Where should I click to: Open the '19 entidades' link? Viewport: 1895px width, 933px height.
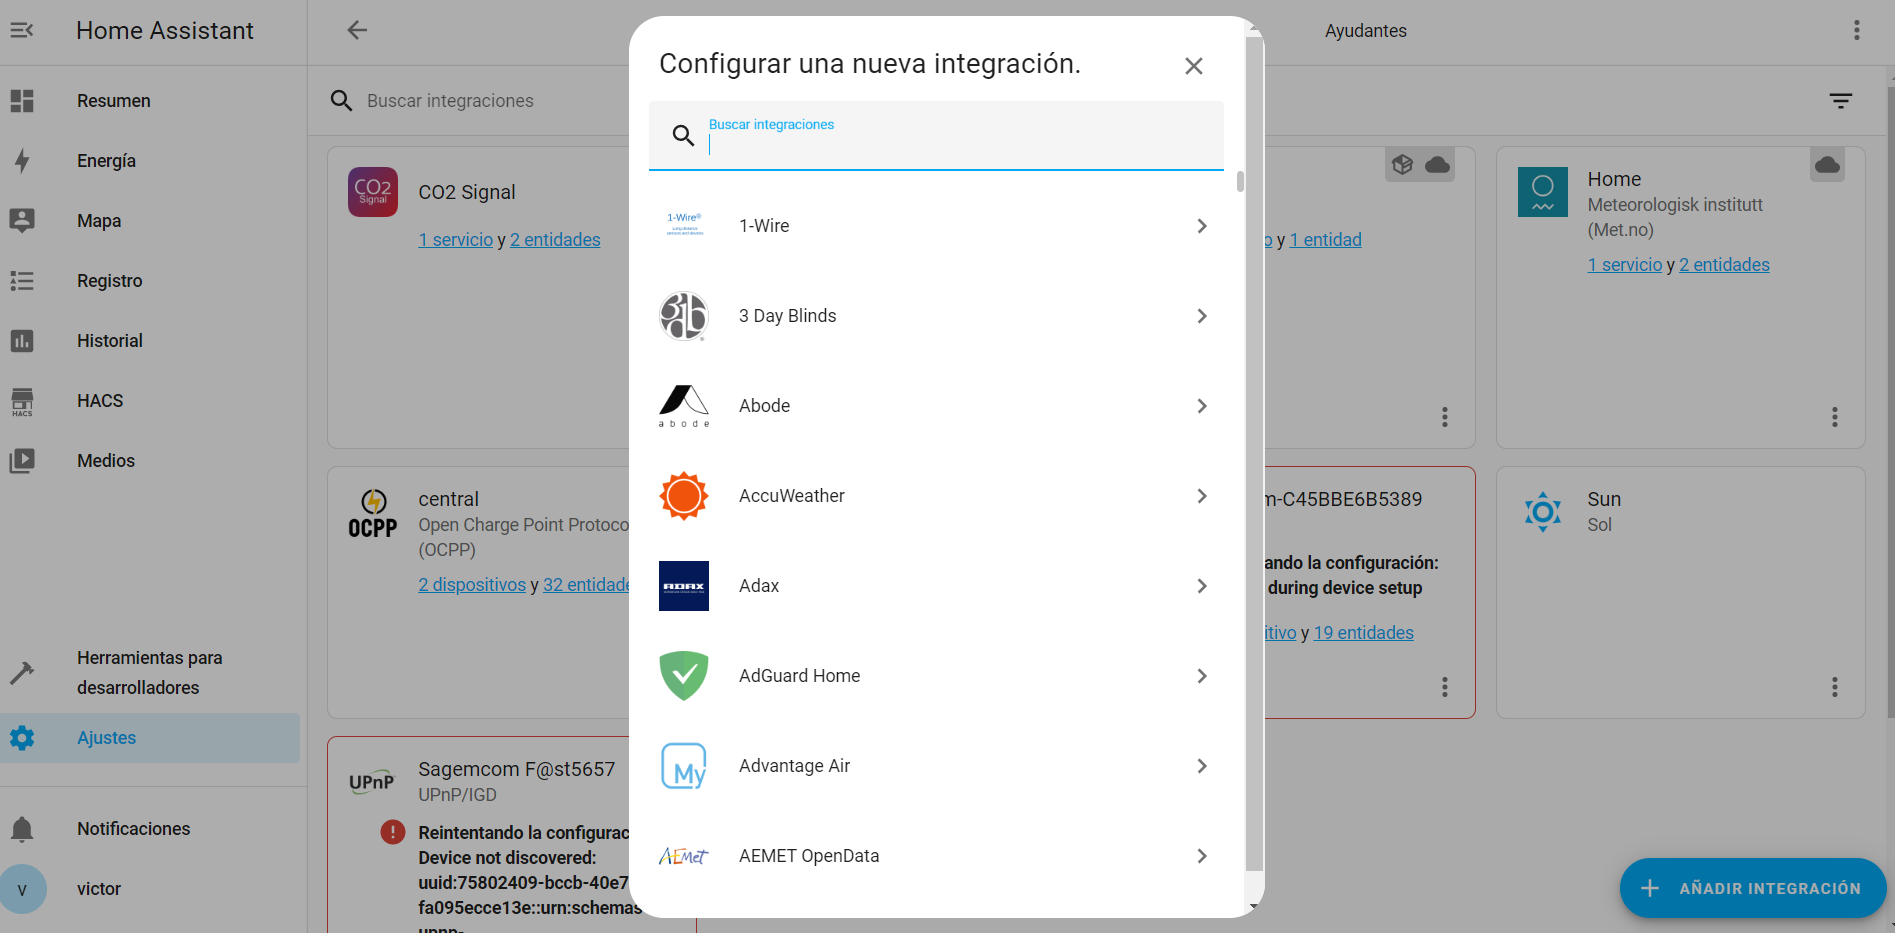(1364, 633)
